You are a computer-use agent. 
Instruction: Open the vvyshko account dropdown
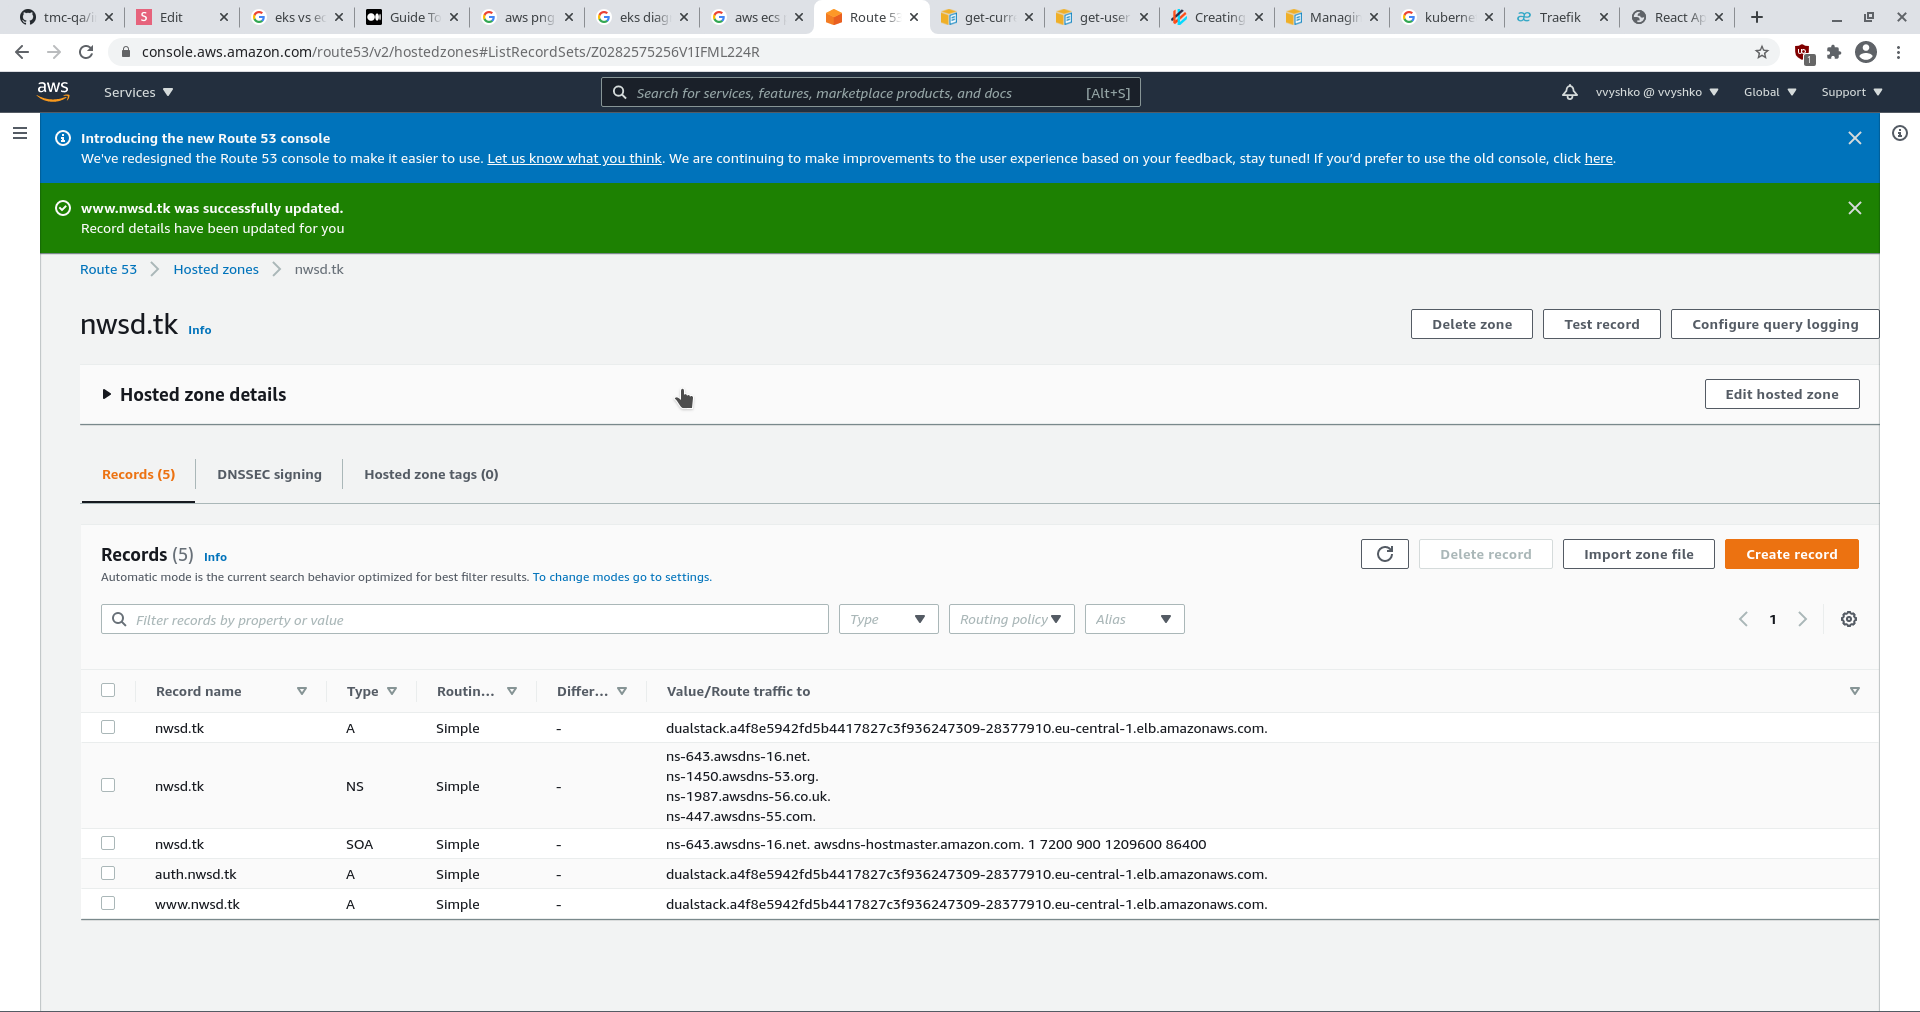[x=1657, y=92]
